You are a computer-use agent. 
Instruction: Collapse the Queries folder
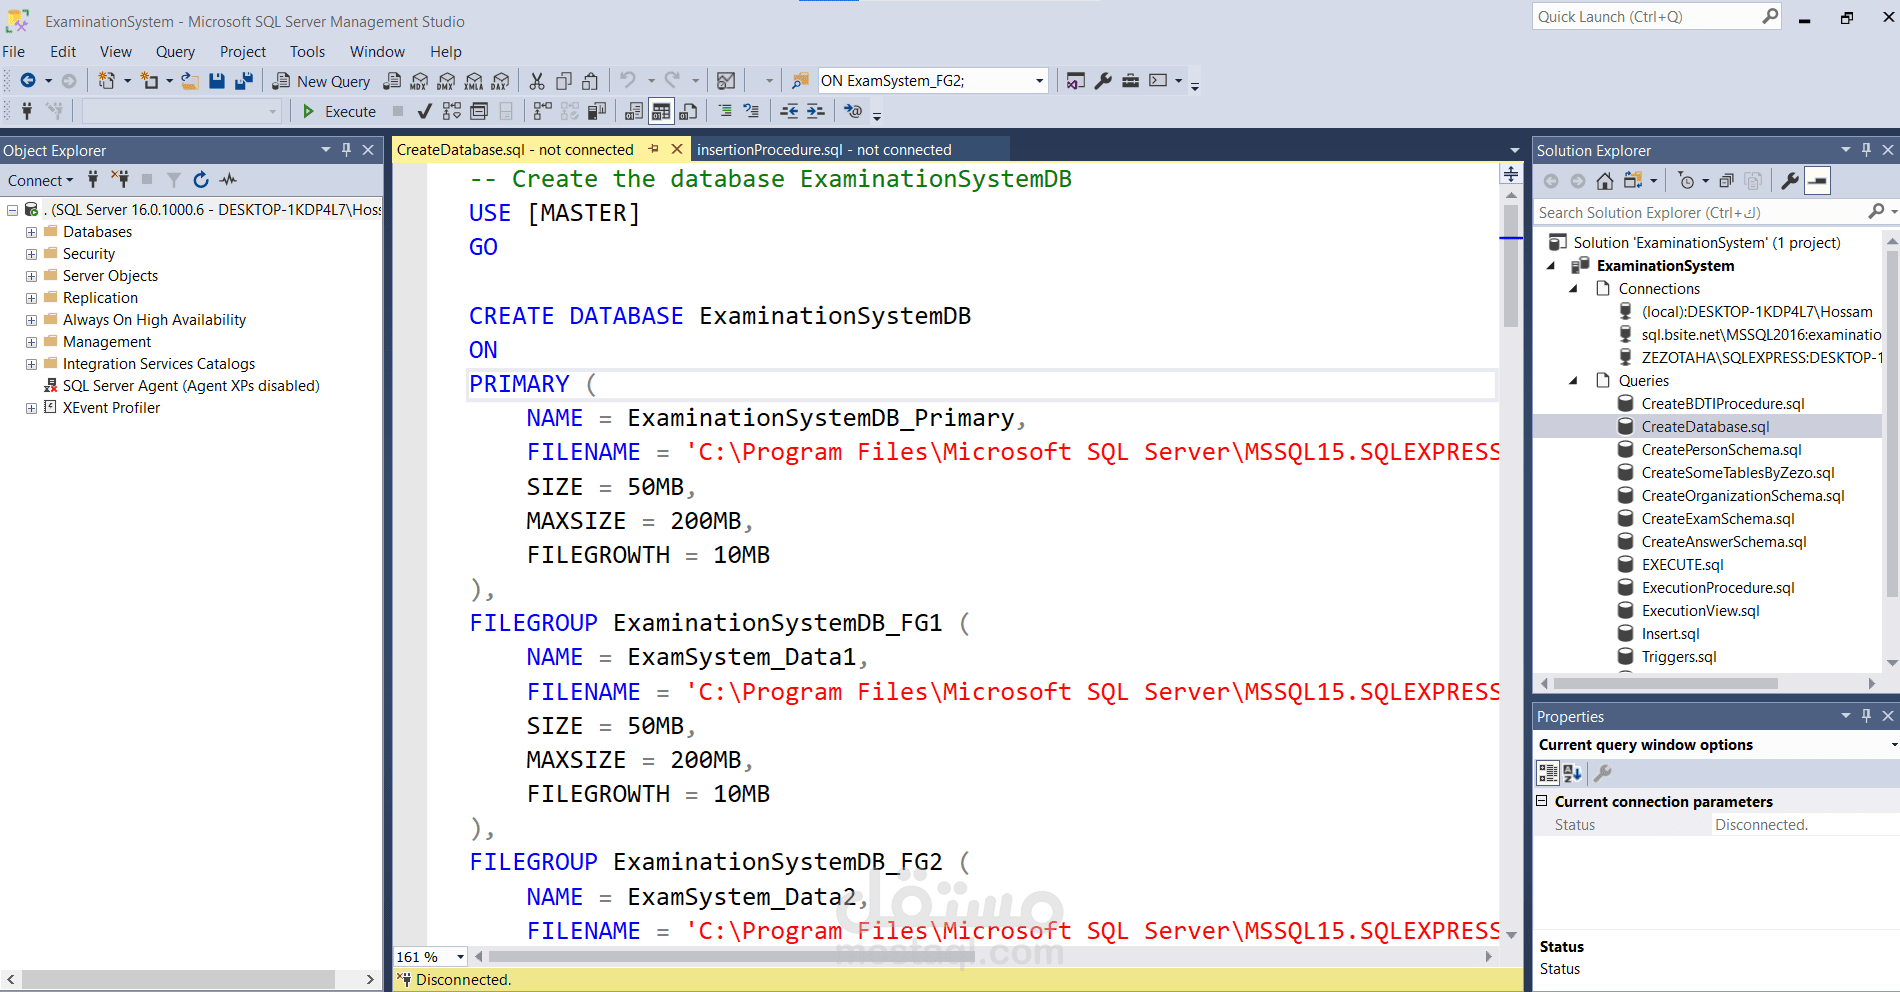(x=1574, y=381)
